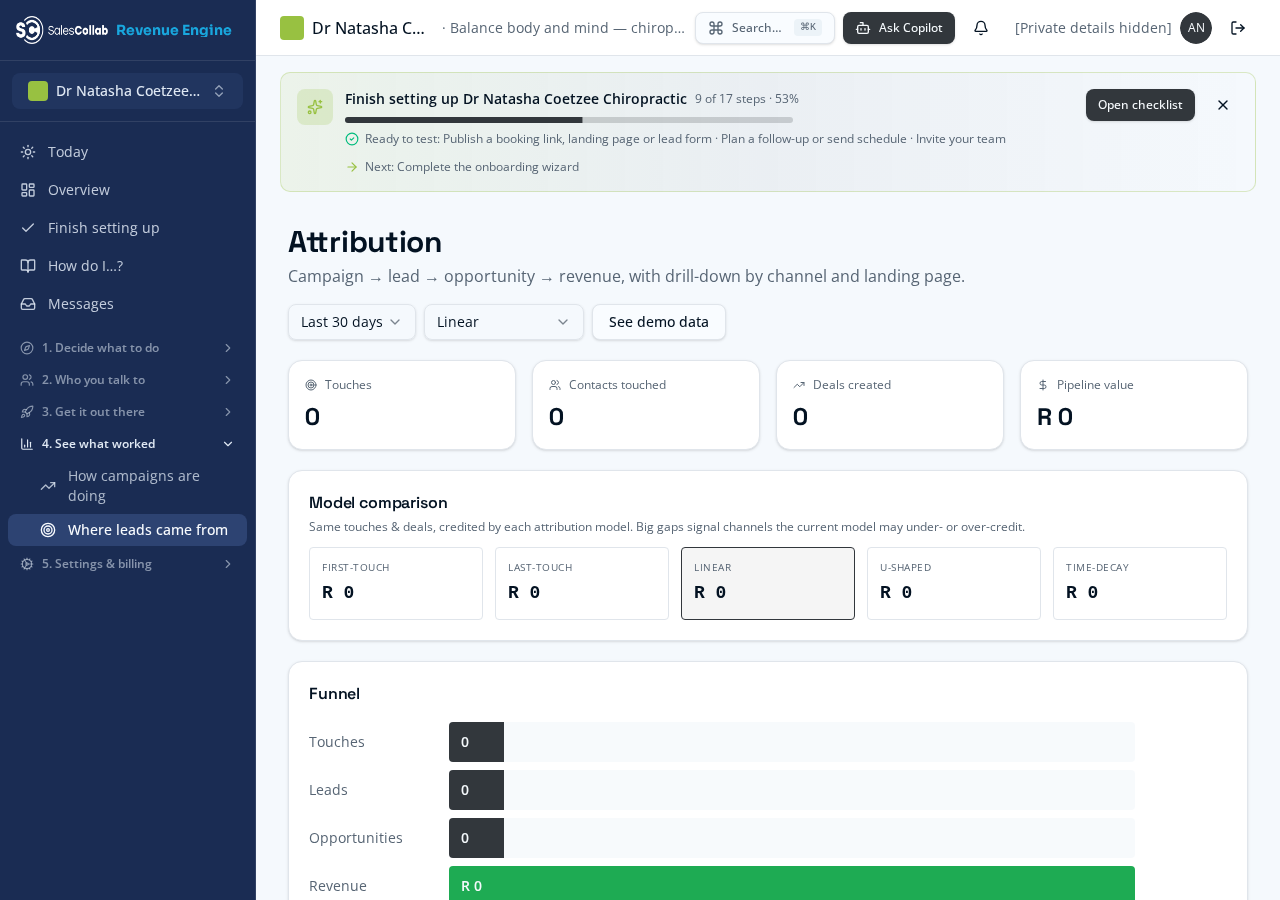Select the U-Shaped model card
The image size is (1280, 900).
[x=954, y=583]
